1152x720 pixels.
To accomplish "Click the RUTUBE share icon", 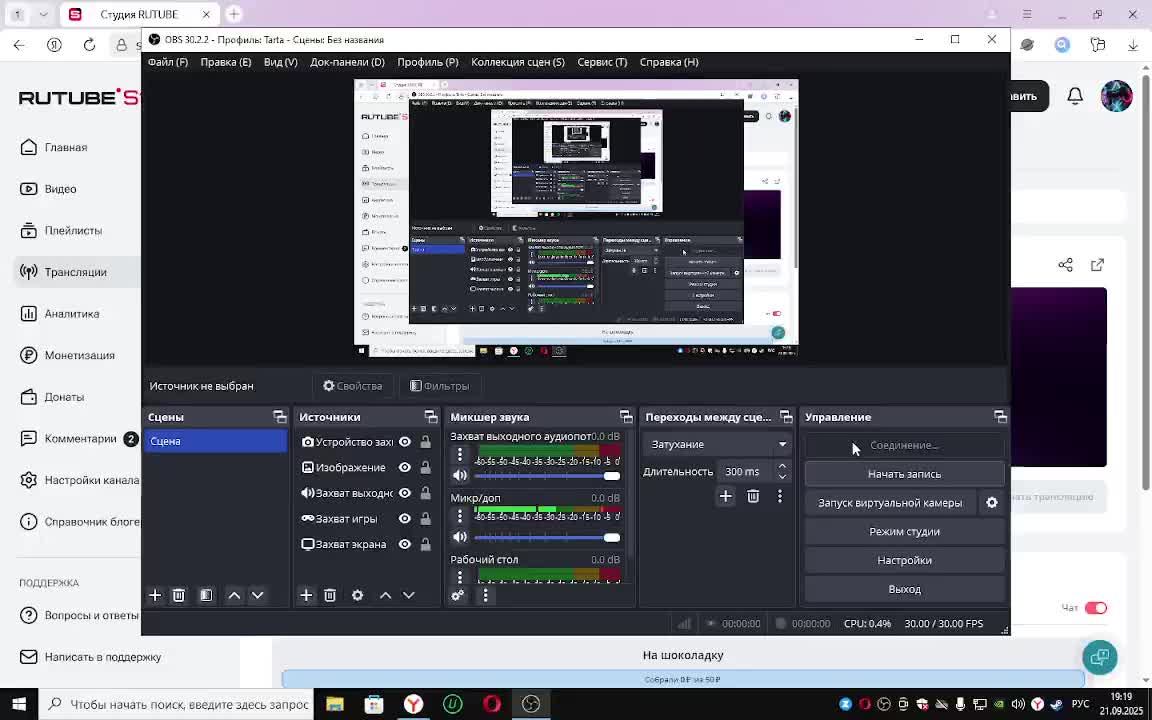I will [1065, 264].
